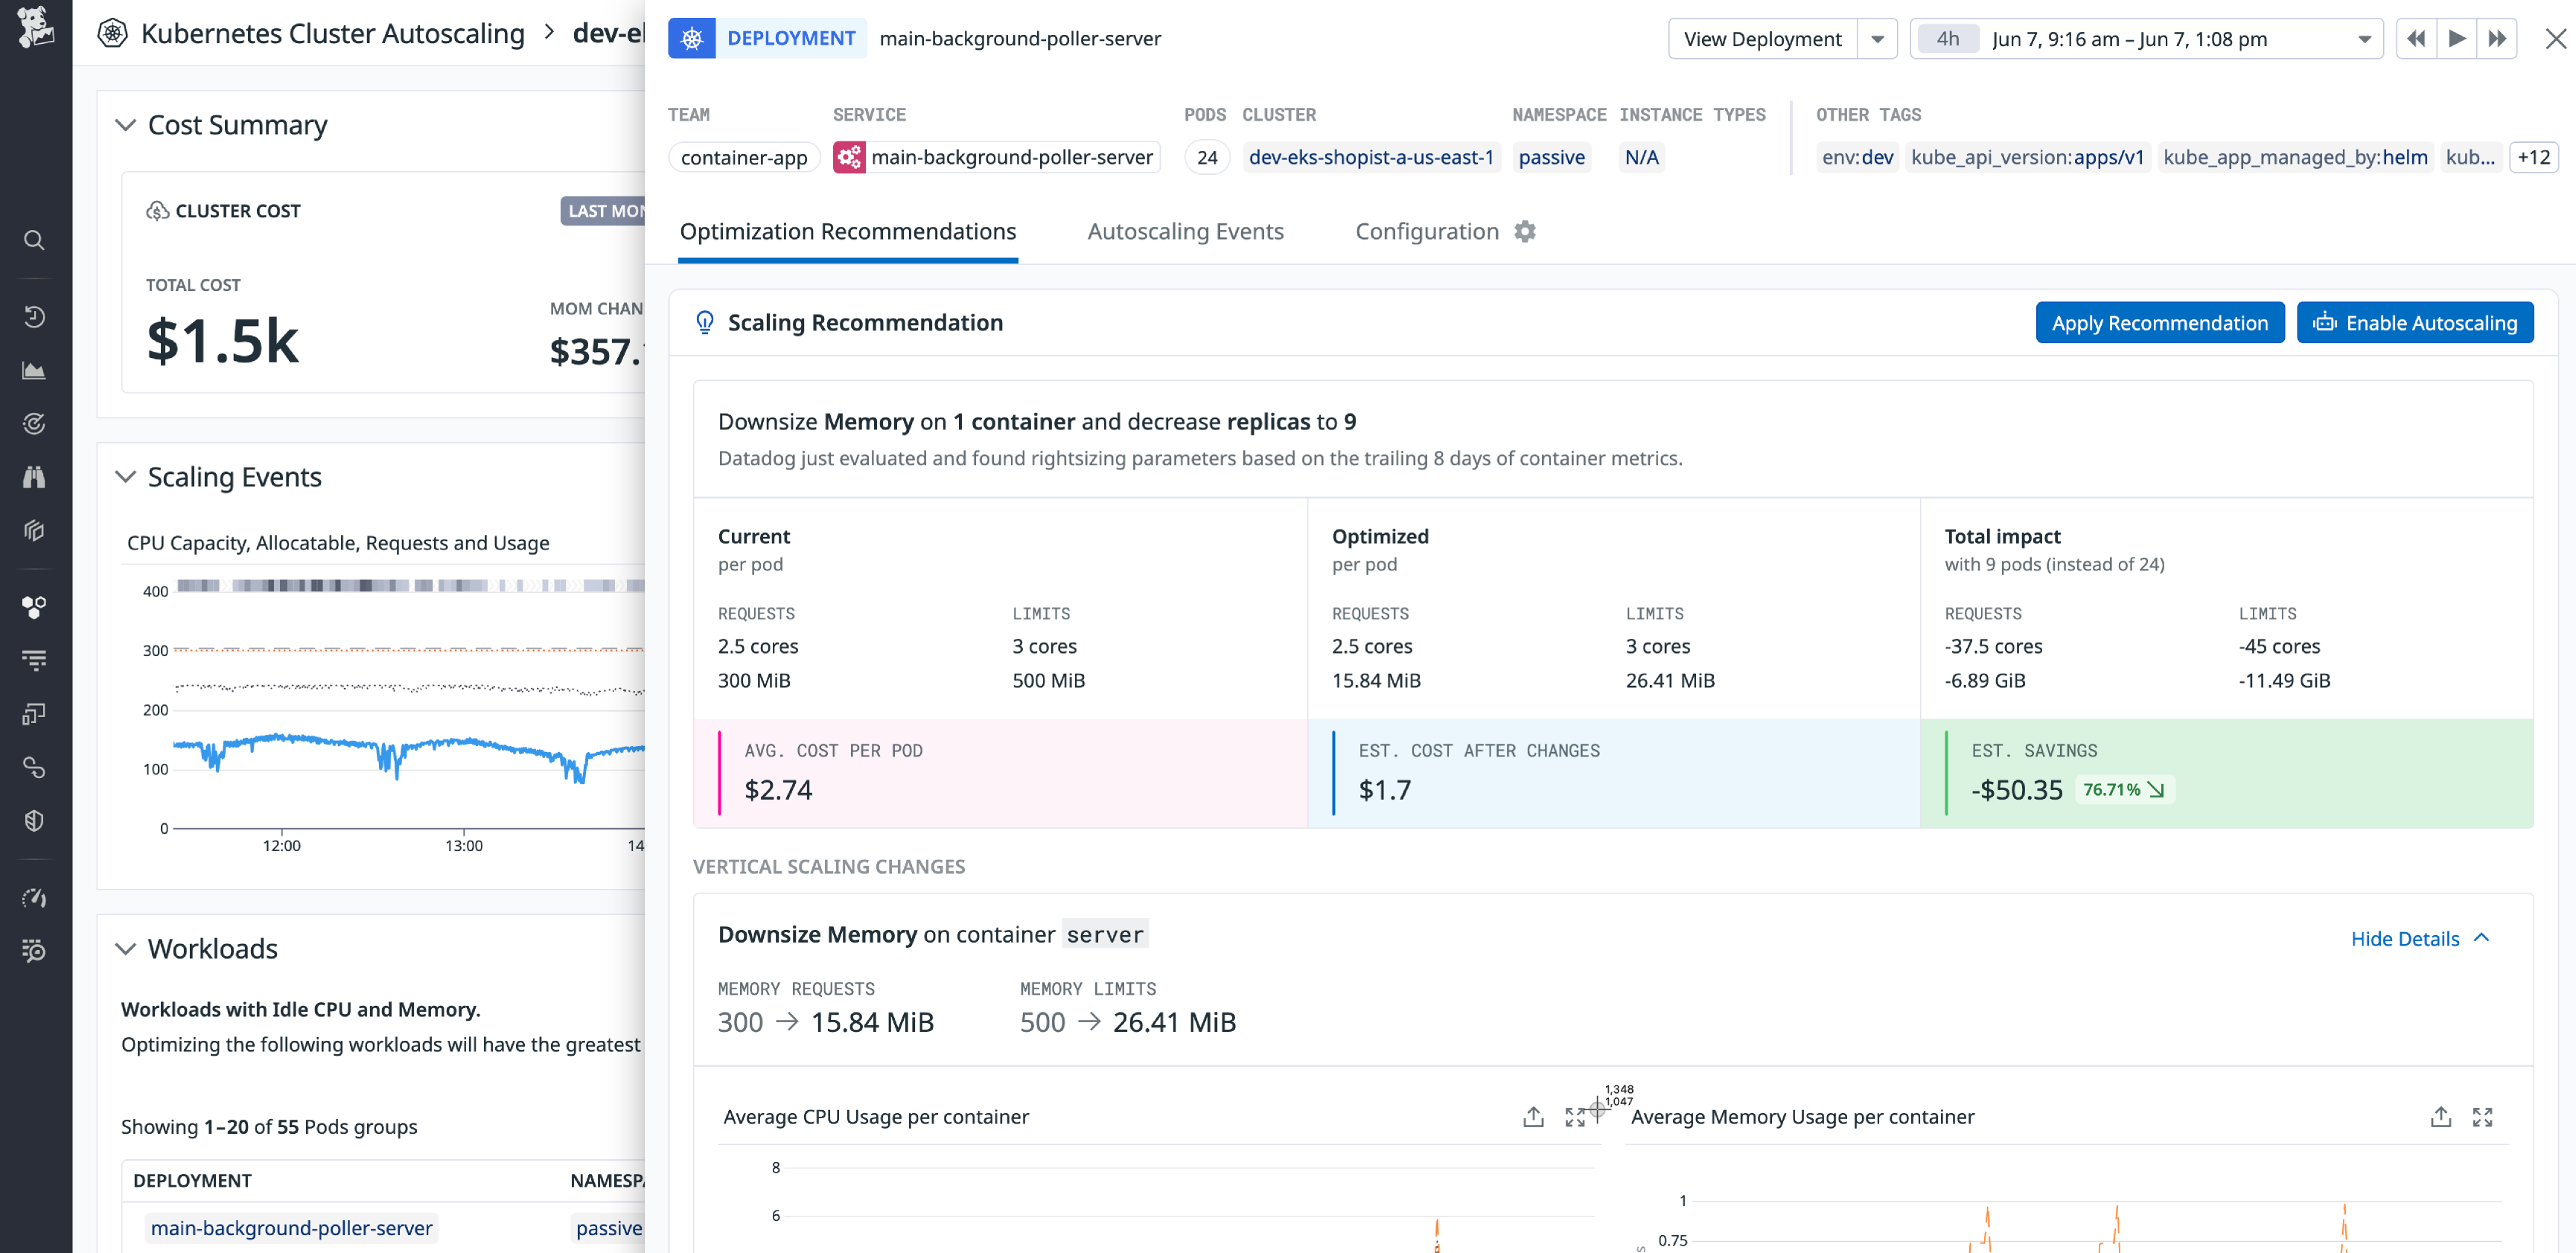Image resolution: width=2576 pixels, height=1253 pixels.
Task: Open the Metrics chart icon in sidebar
Action: [34, 370]
